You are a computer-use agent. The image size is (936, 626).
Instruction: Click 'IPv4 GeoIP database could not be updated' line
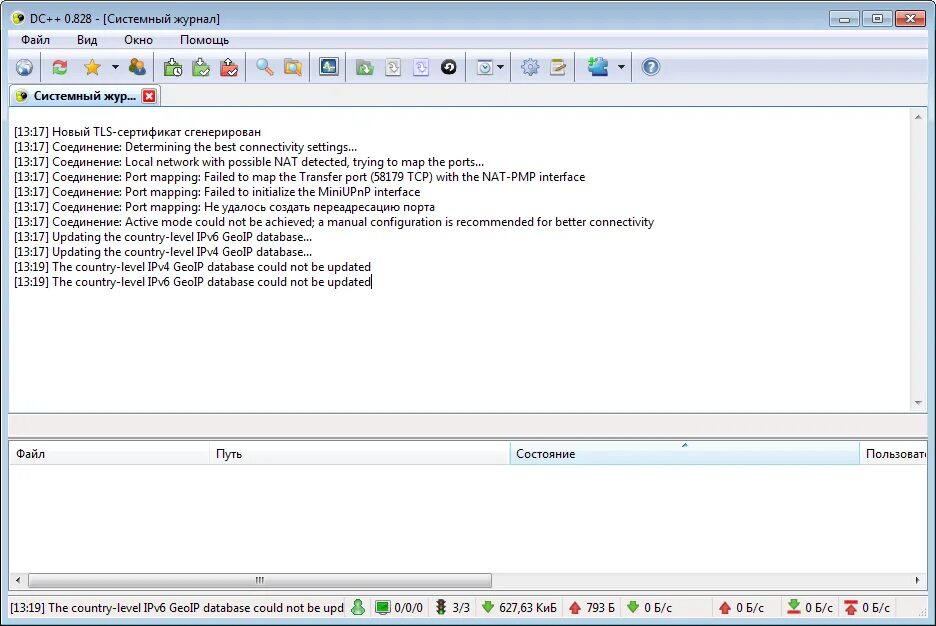pyautogui.click(x=192, y=267)
